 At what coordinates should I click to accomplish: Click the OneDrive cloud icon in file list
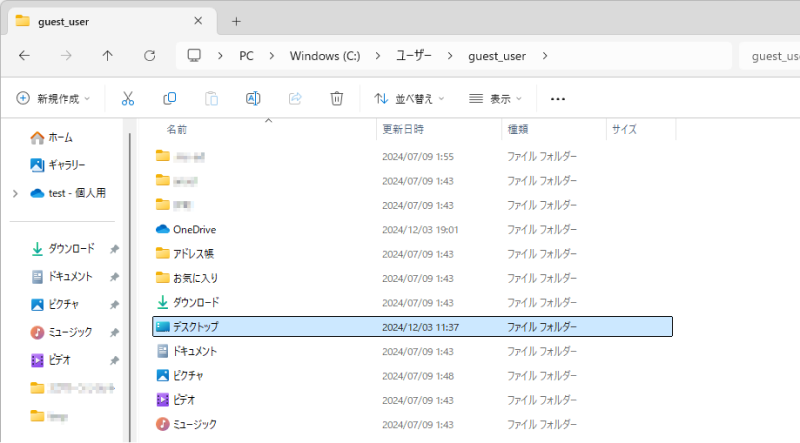(162, 229)
